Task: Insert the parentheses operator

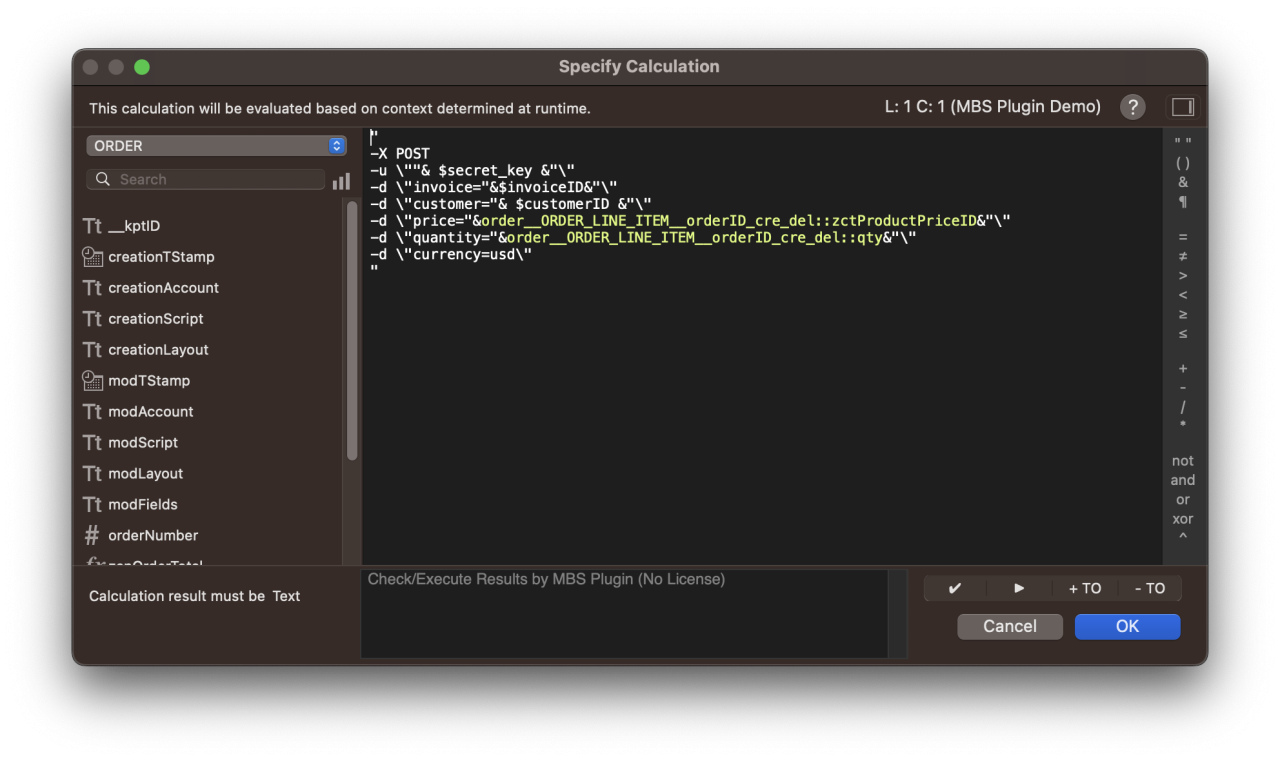Action: coord(1183,162)
